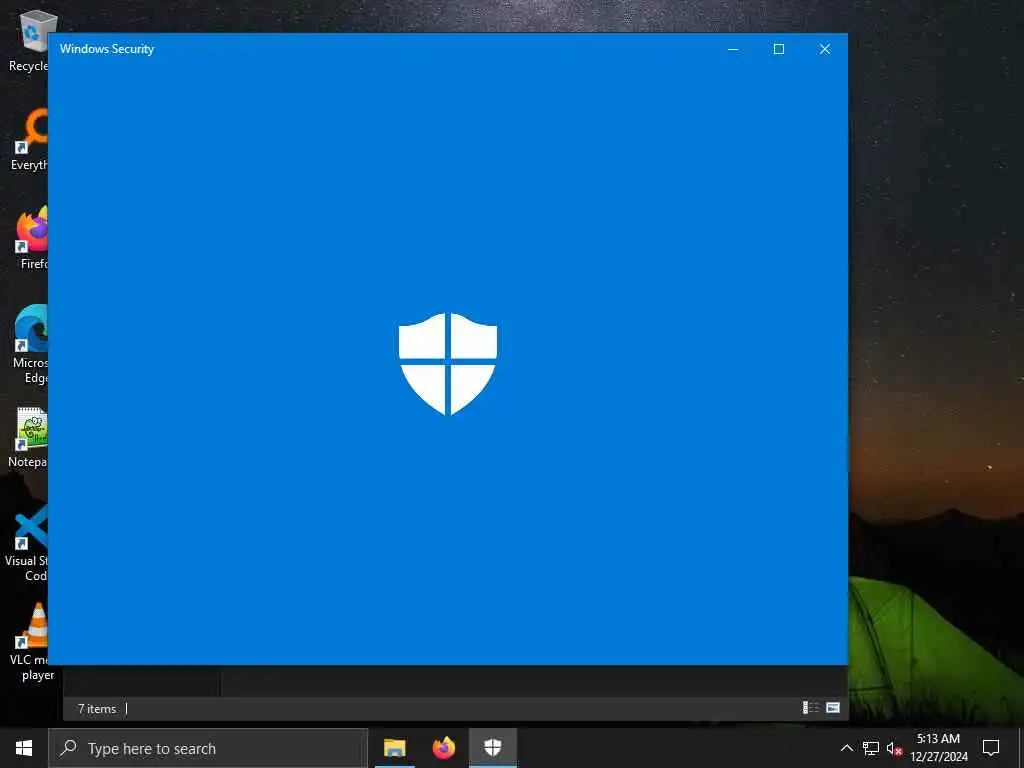Open the clock and date flyout
Screen dimensions: 1024x768
pos(938,748)
